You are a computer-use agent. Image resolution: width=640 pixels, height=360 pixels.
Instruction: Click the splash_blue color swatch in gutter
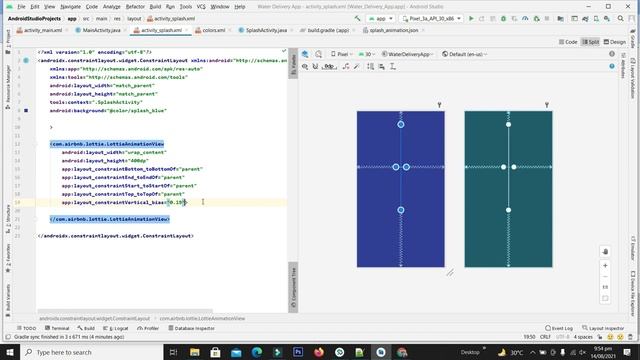(26, 111)
